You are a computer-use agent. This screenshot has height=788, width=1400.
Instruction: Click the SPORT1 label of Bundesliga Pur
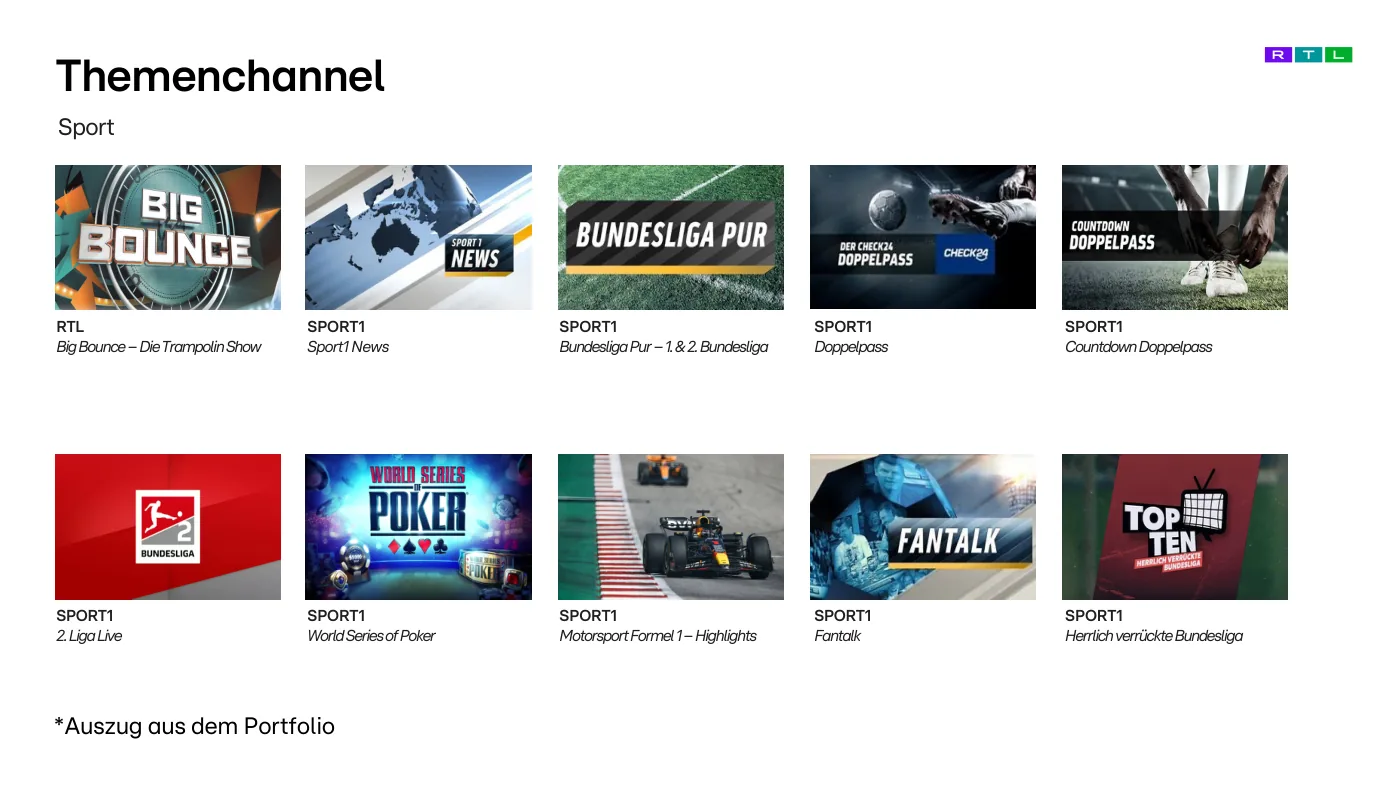pos(588,327)
